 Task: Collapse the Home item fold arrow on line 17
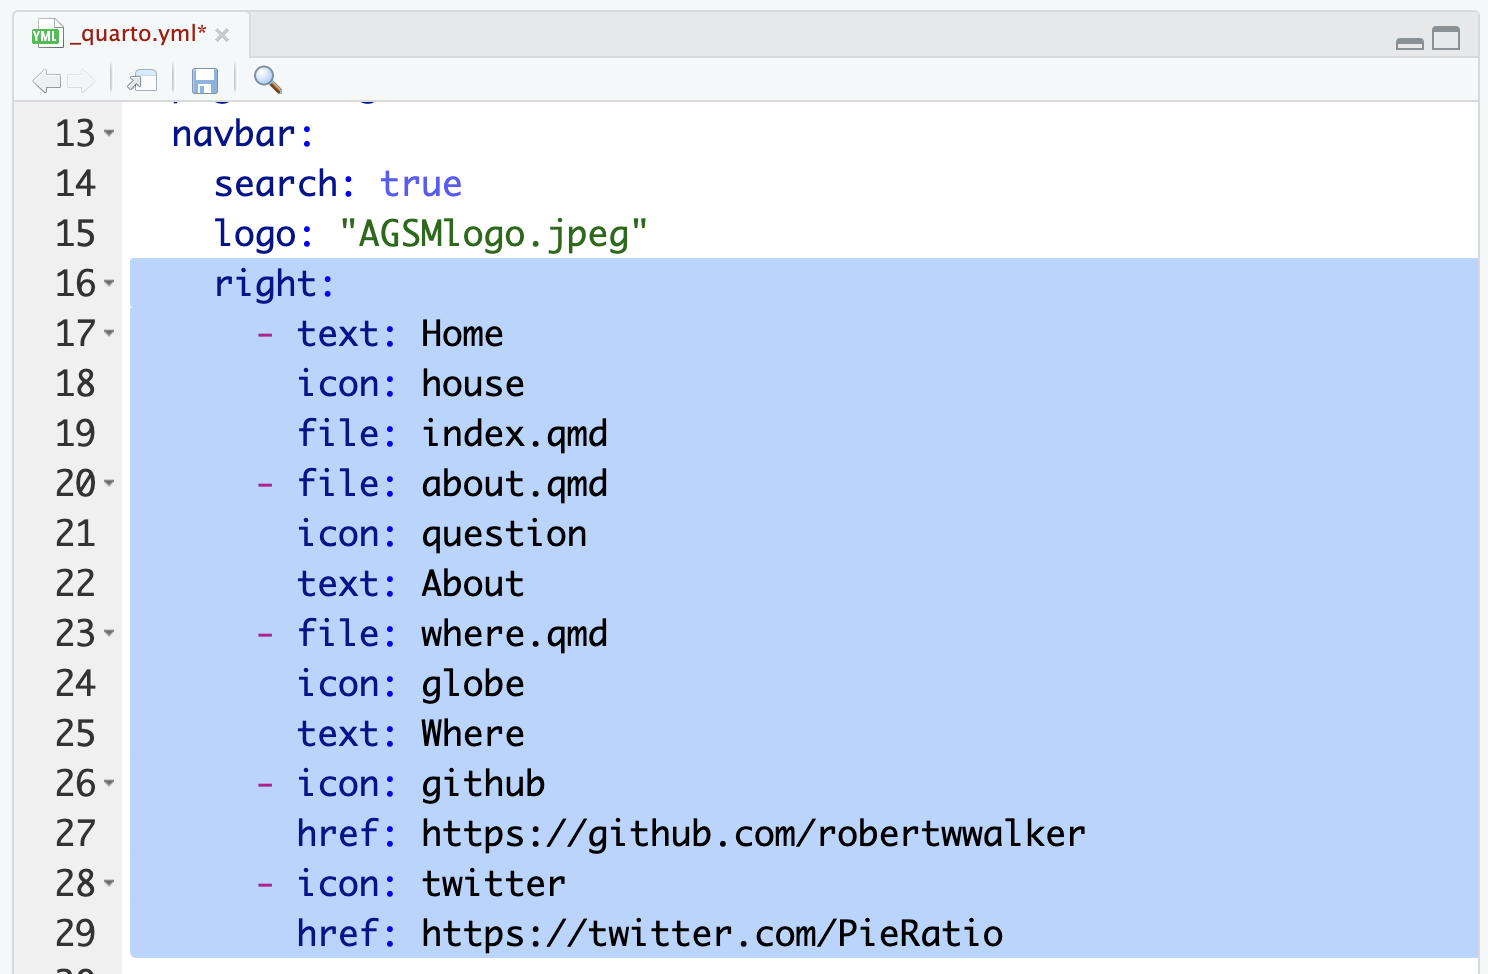109,333
